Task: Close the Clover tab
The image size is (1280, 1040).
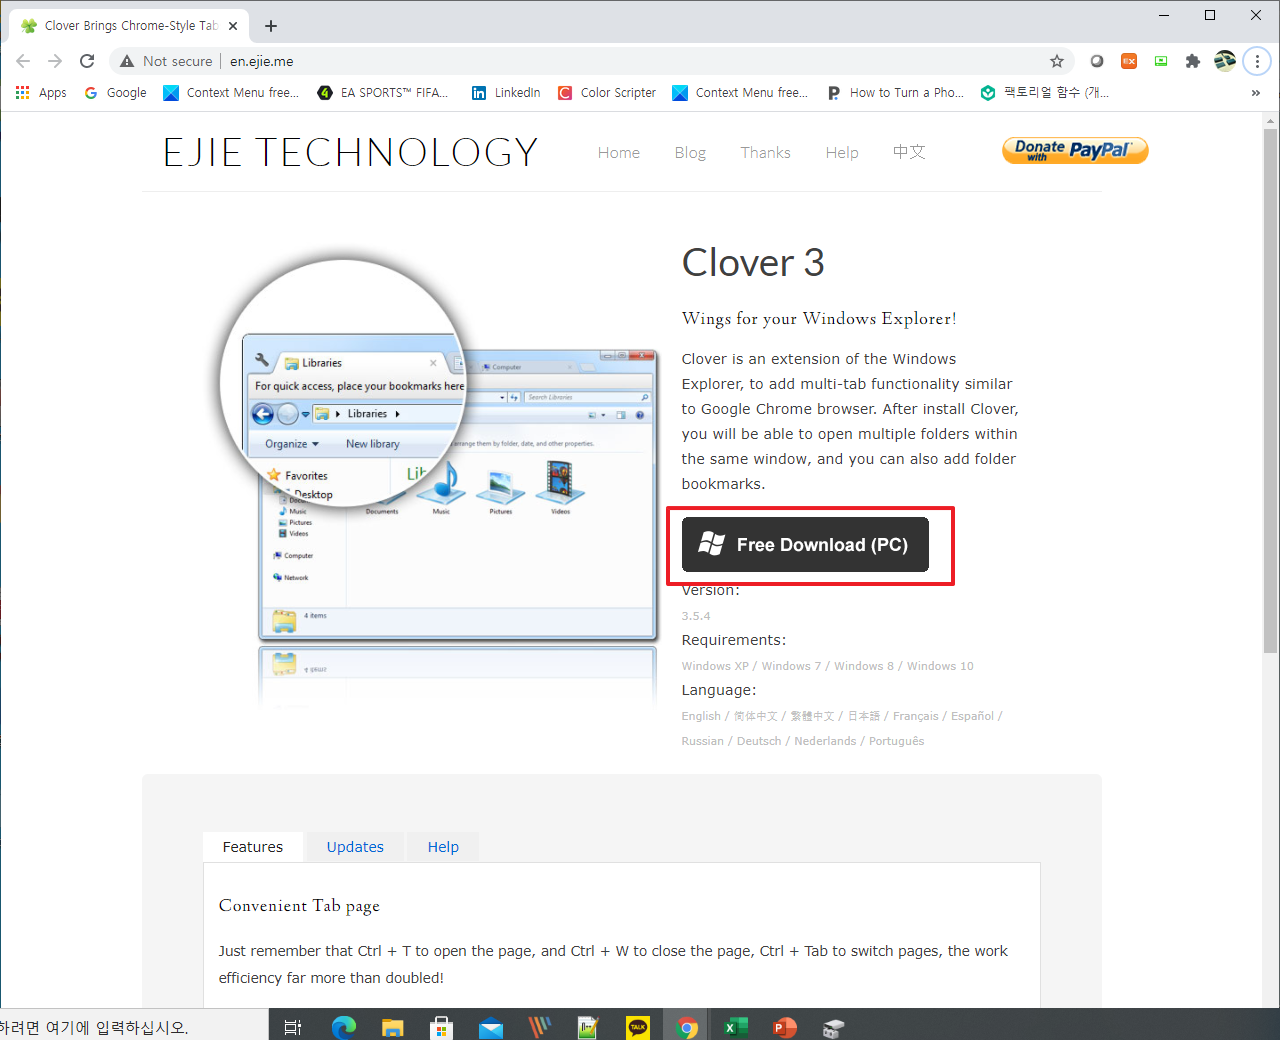Action: coord(233,26)
